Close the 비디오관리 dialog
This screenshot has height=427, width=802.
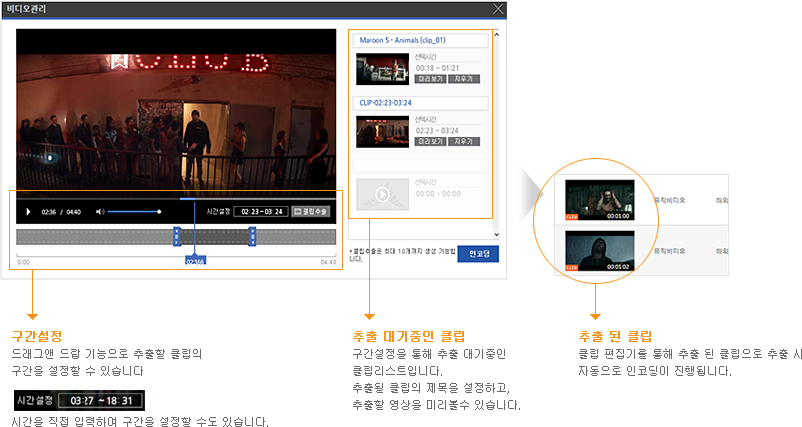tap(498, 9)
